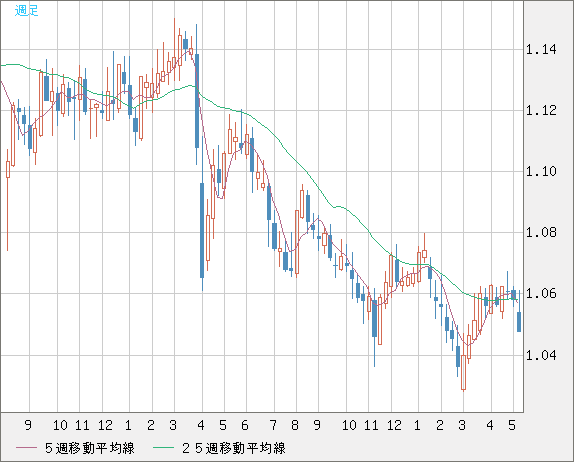Click the 1.06 price axis label
Viewport: 574px width, 462px height.
tap(541, 294)
